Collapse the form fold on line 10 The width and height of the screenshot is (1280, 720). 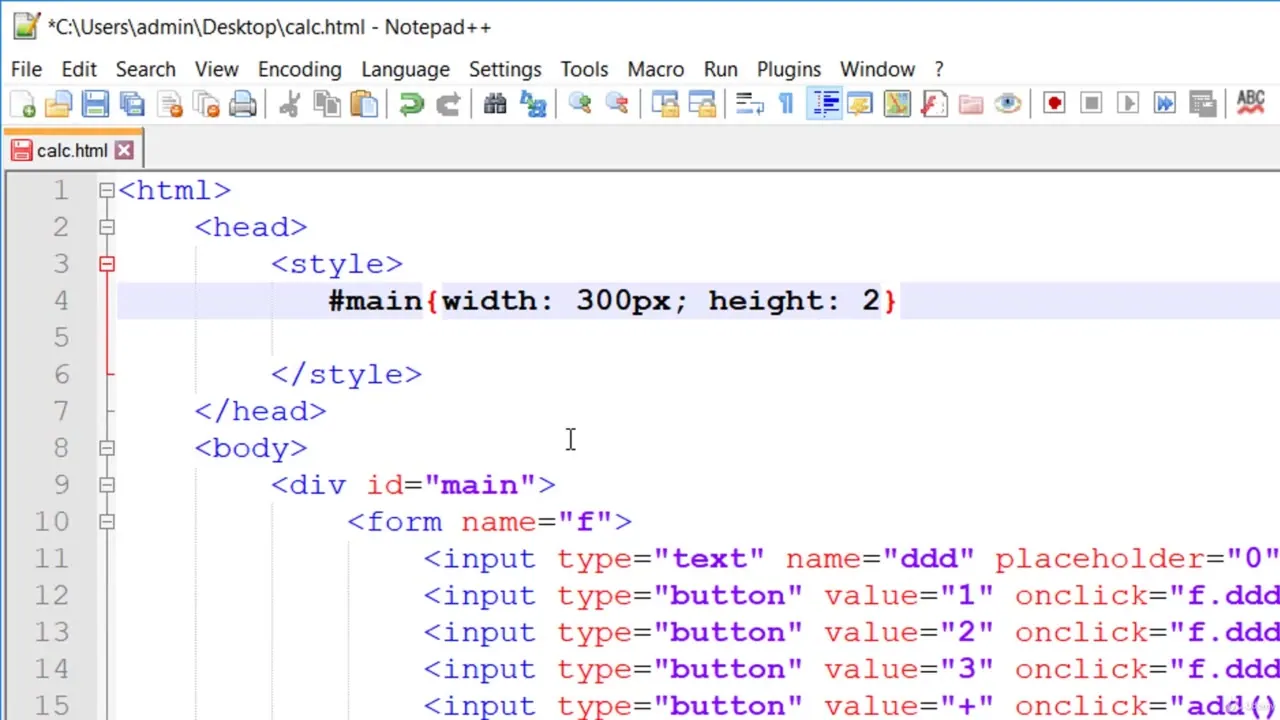tap(107, 522)
